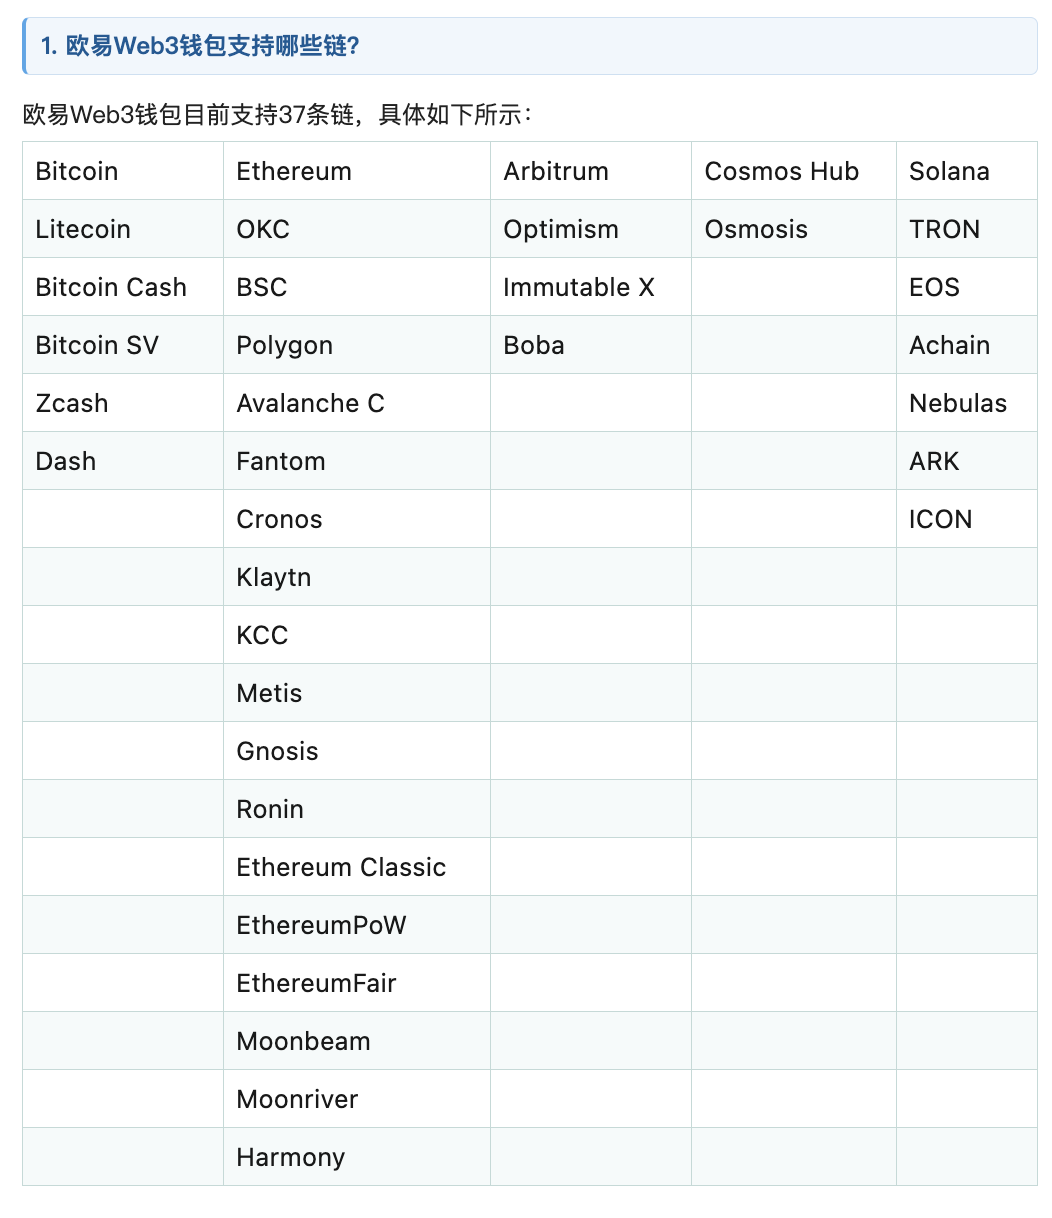The image size is (1052, 1218).
Task: Select the Ethereum cell in the table
Action: (x=294, y=171)
